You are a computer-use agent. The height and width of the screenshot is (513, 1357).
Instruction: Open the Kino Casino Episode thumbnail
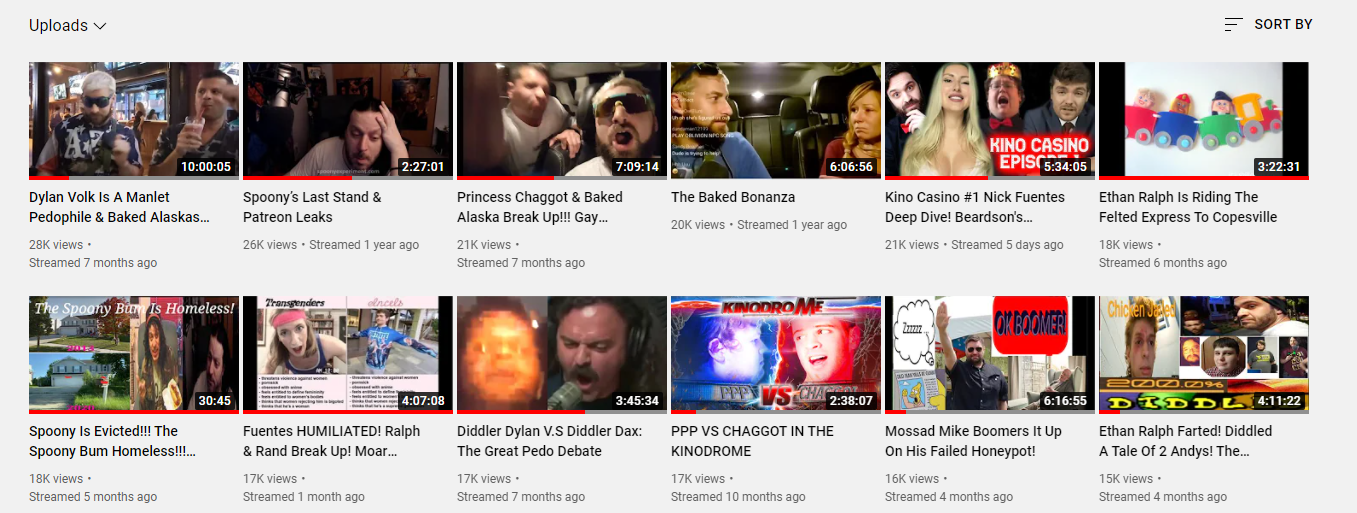pos(990,121)
